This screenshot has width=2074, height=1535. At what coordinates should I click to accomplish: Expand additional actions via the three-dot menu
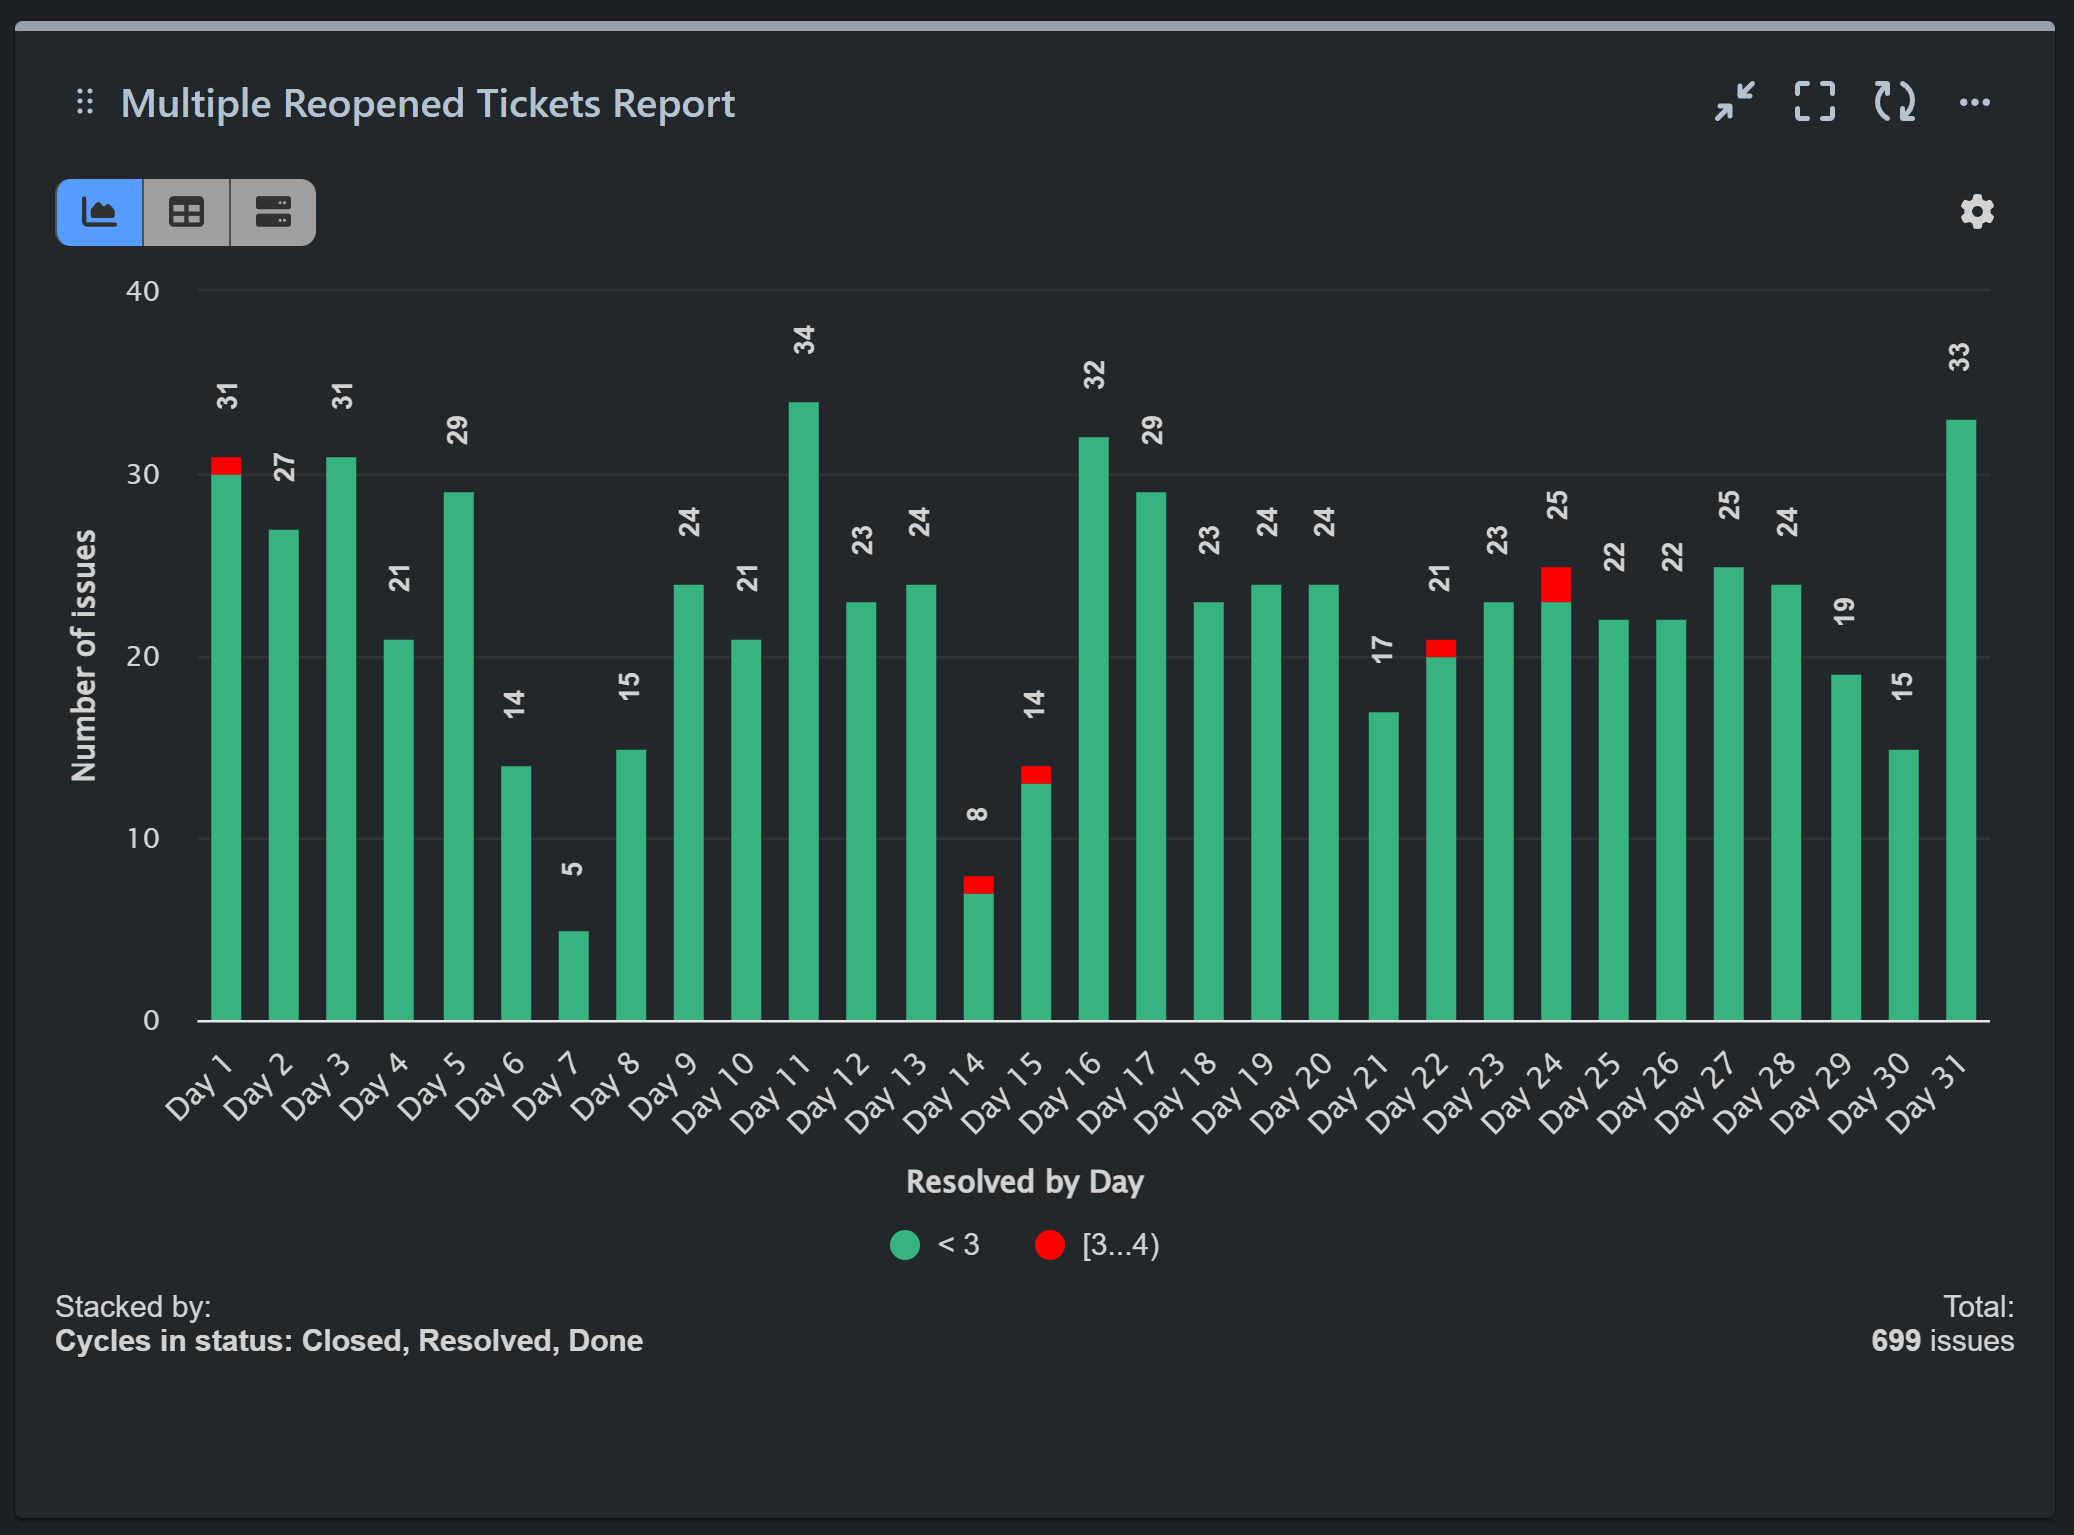(1974, 102)
